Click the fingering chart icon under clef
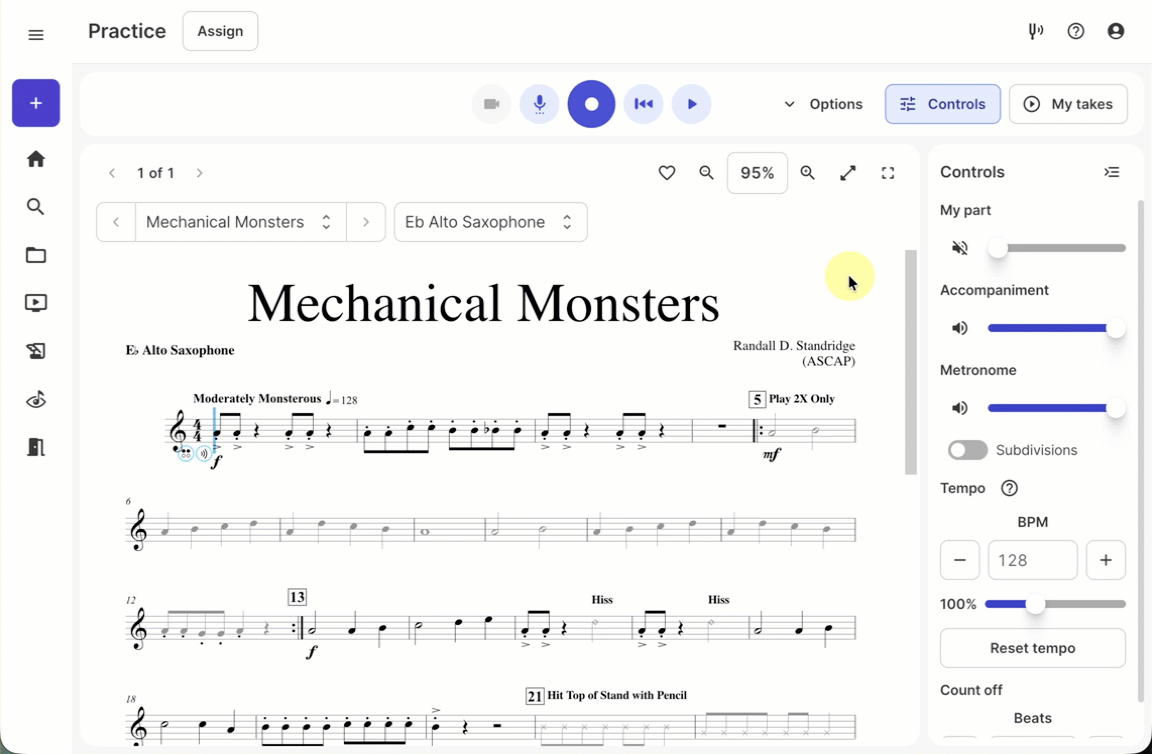 coord(186,453)
